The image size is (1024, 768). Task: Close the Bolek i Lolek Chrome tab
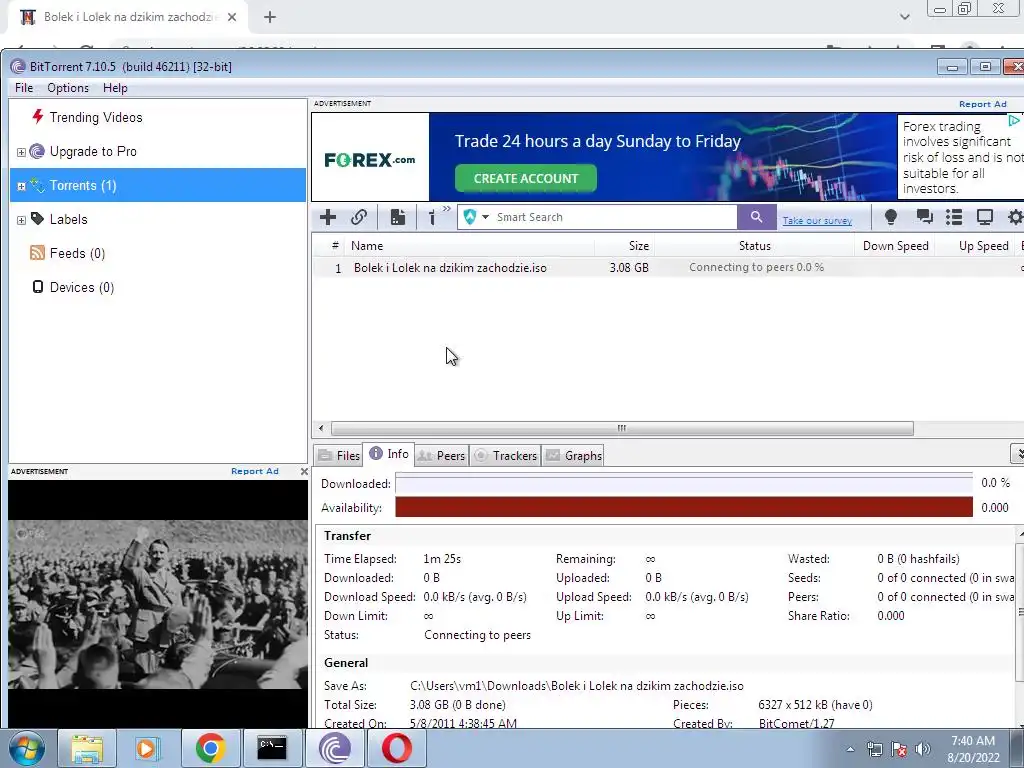(232, 17)
